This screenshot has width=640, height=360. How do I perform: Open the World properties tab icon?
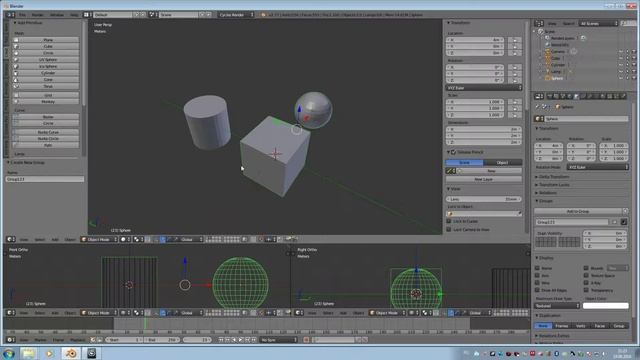point(569,96)
